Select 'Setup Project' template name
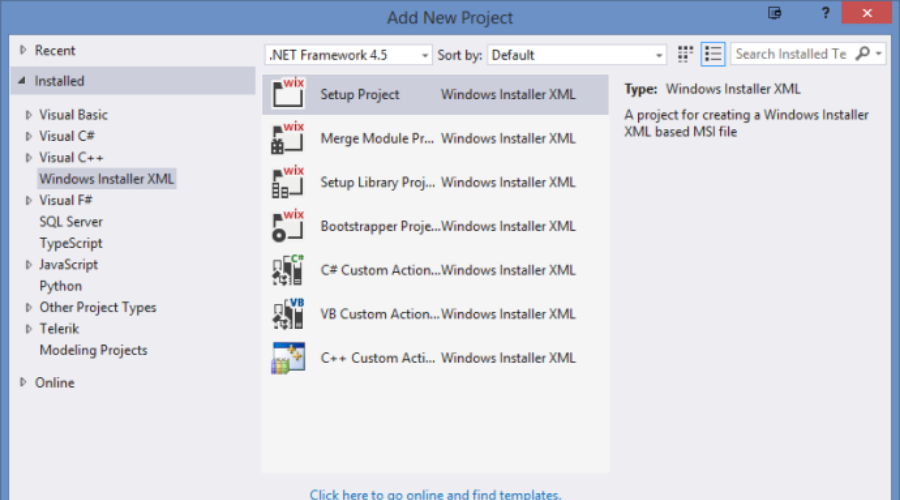Viewport: 900px width, 500px height. coord(359,94)
